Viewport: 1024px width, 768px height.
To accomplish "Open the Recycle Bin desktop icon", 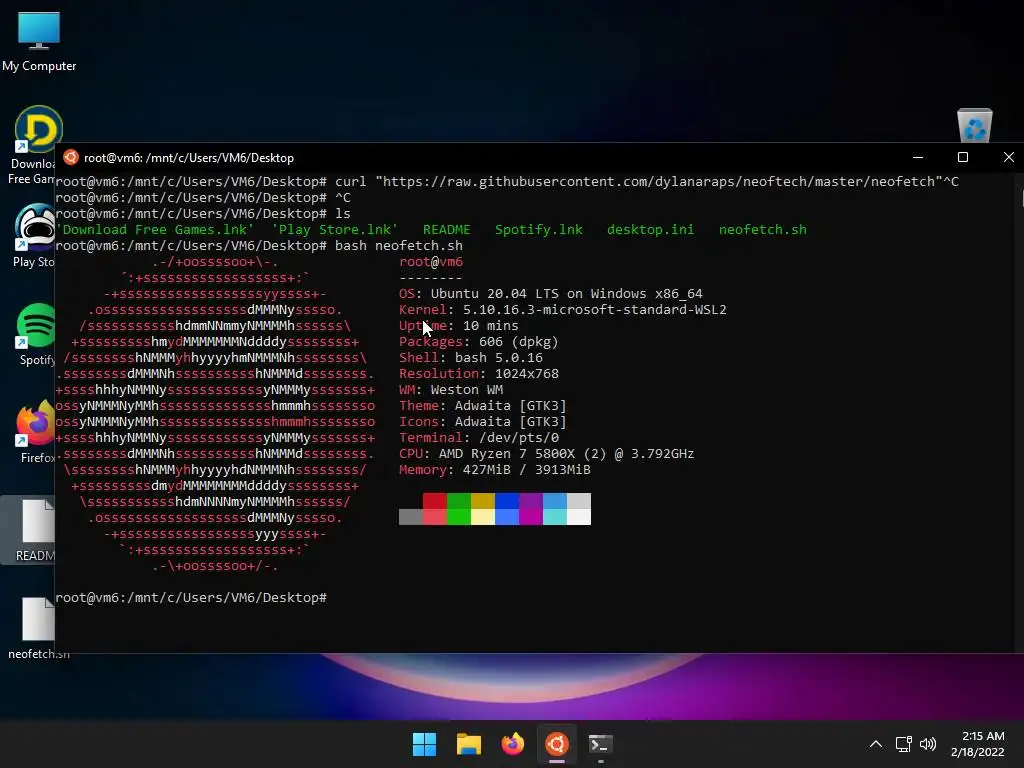I will [x=974, y=125].
